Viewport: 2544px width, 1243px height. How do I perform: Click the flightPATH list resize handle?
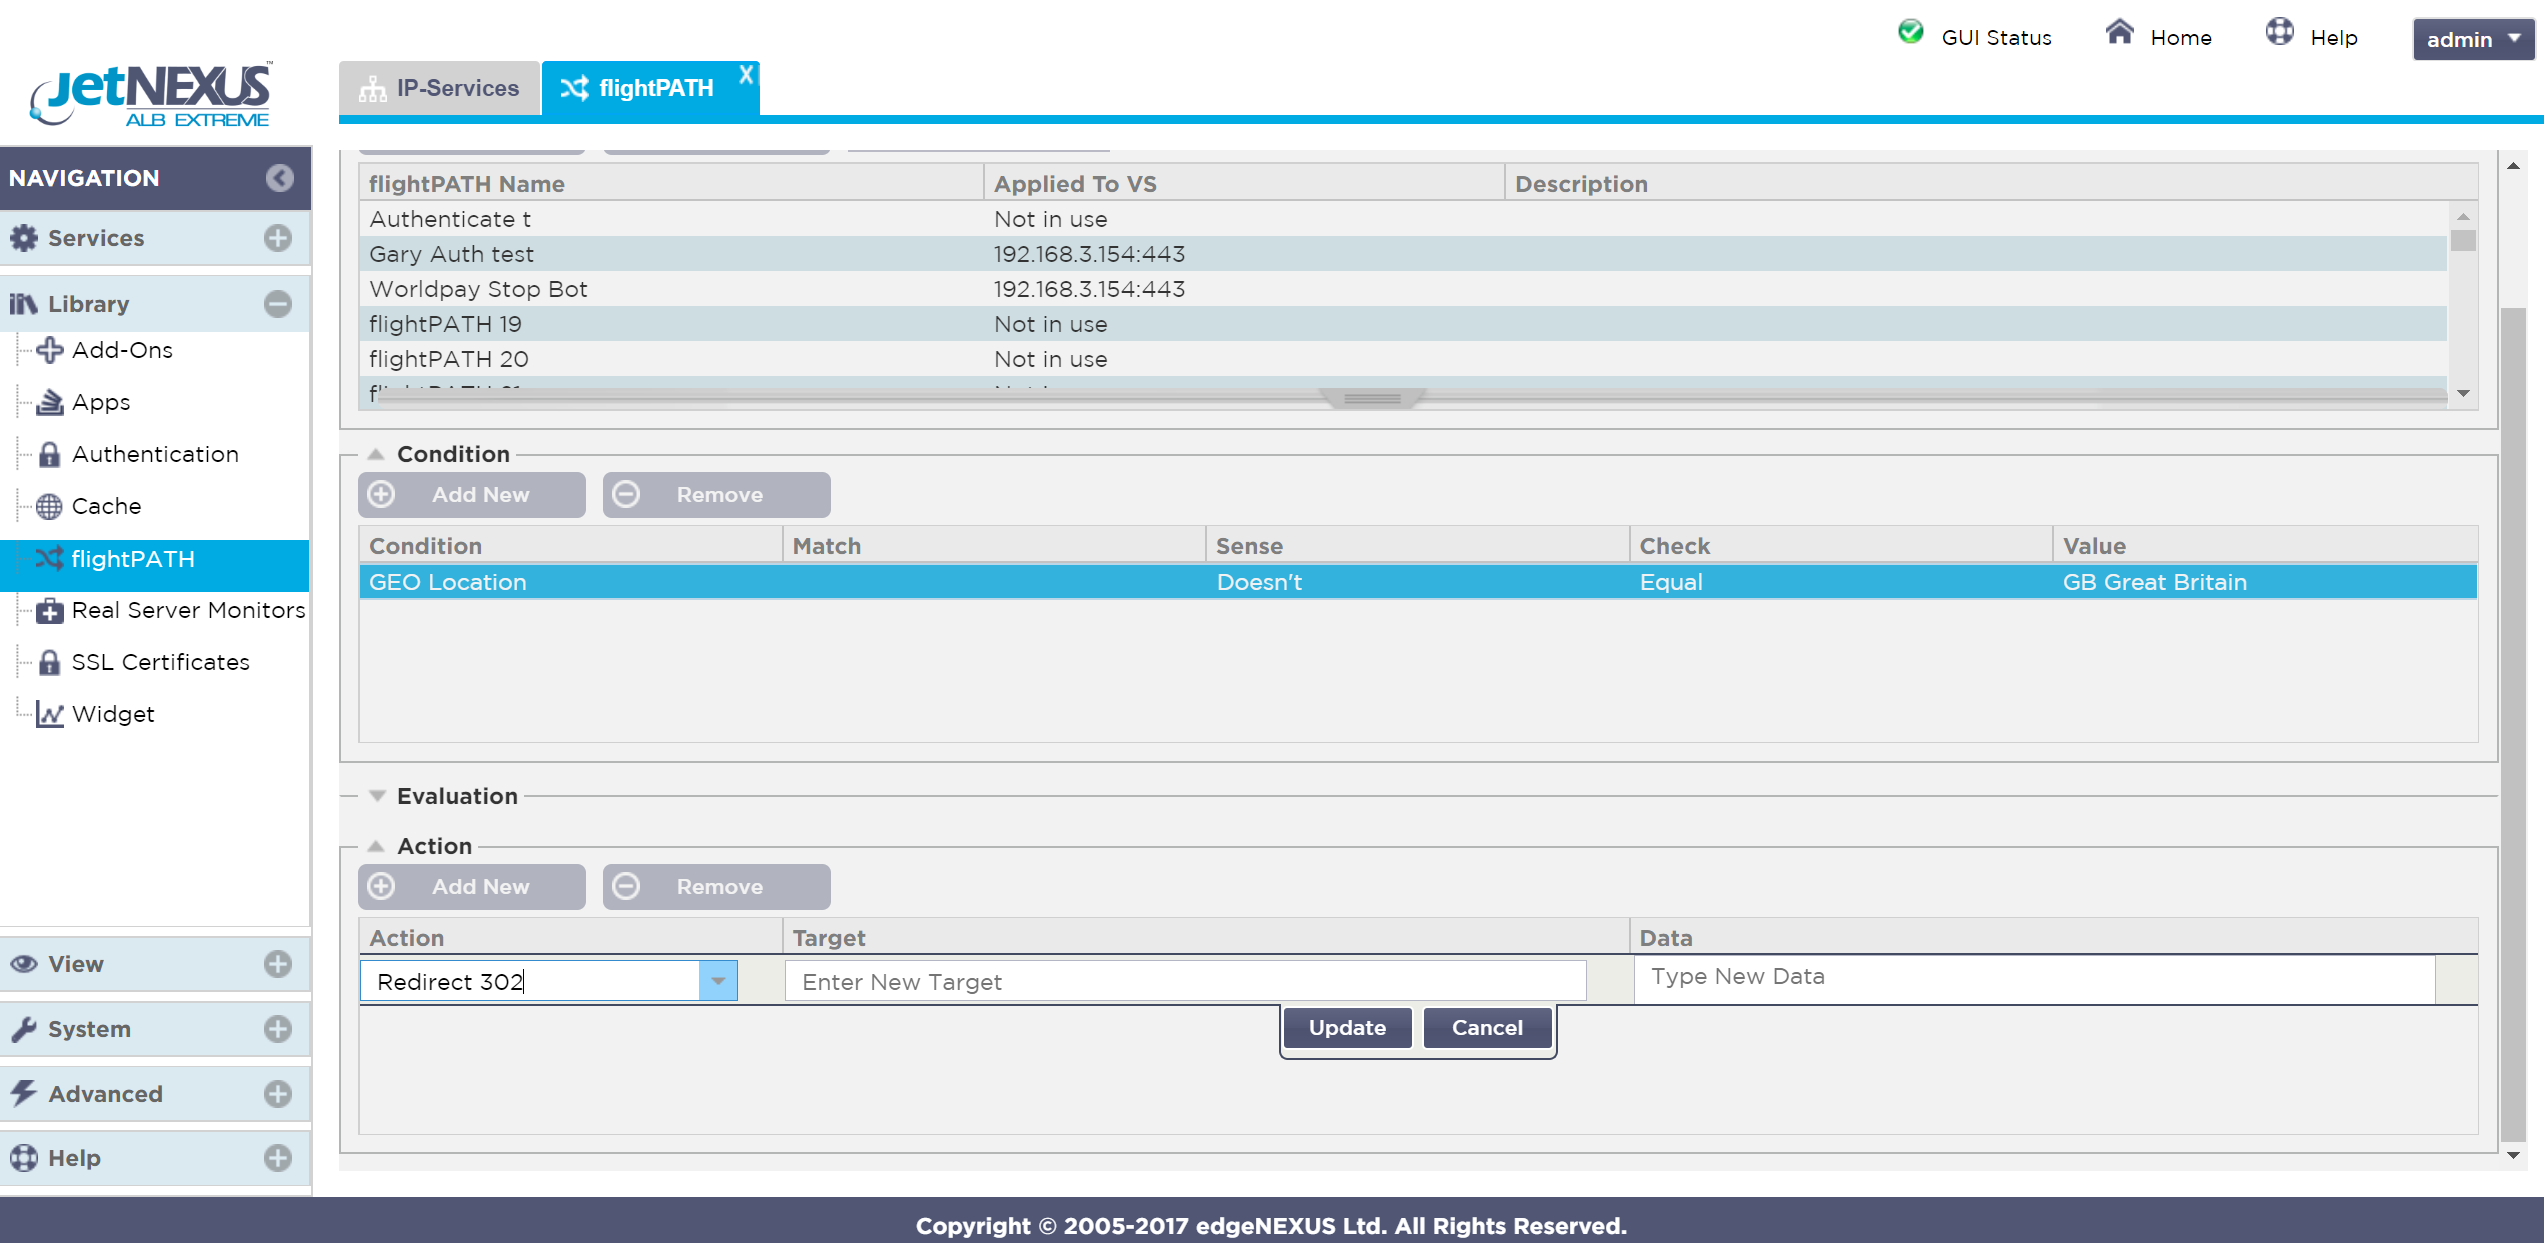point(1372,398)
